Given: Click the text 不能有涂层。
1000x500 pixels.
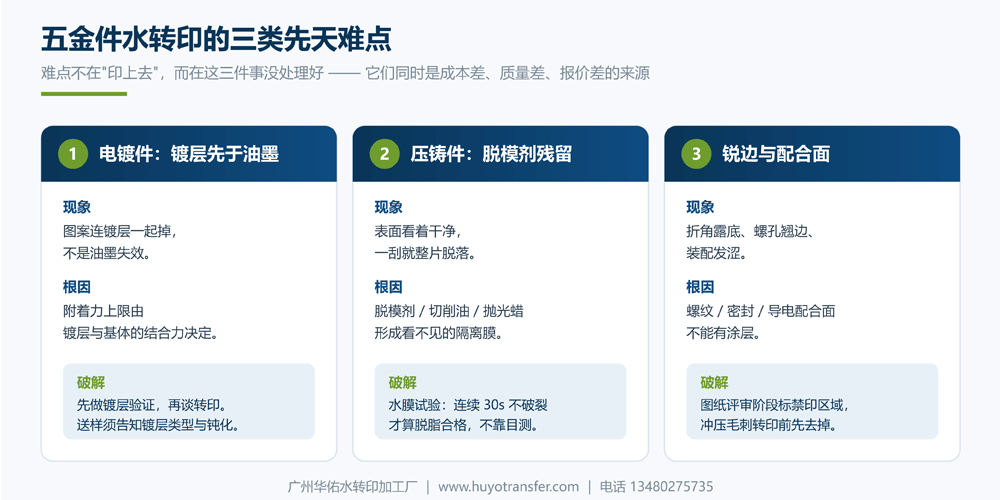Looking at the screenshot, I should pos(723,333).
